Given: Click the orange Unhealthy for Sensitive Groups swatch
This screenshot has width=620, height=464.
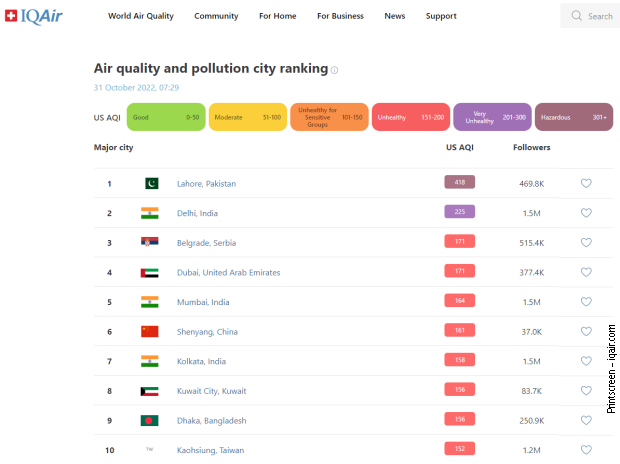Looking at the screenshot, I should [x=329, y=117].
